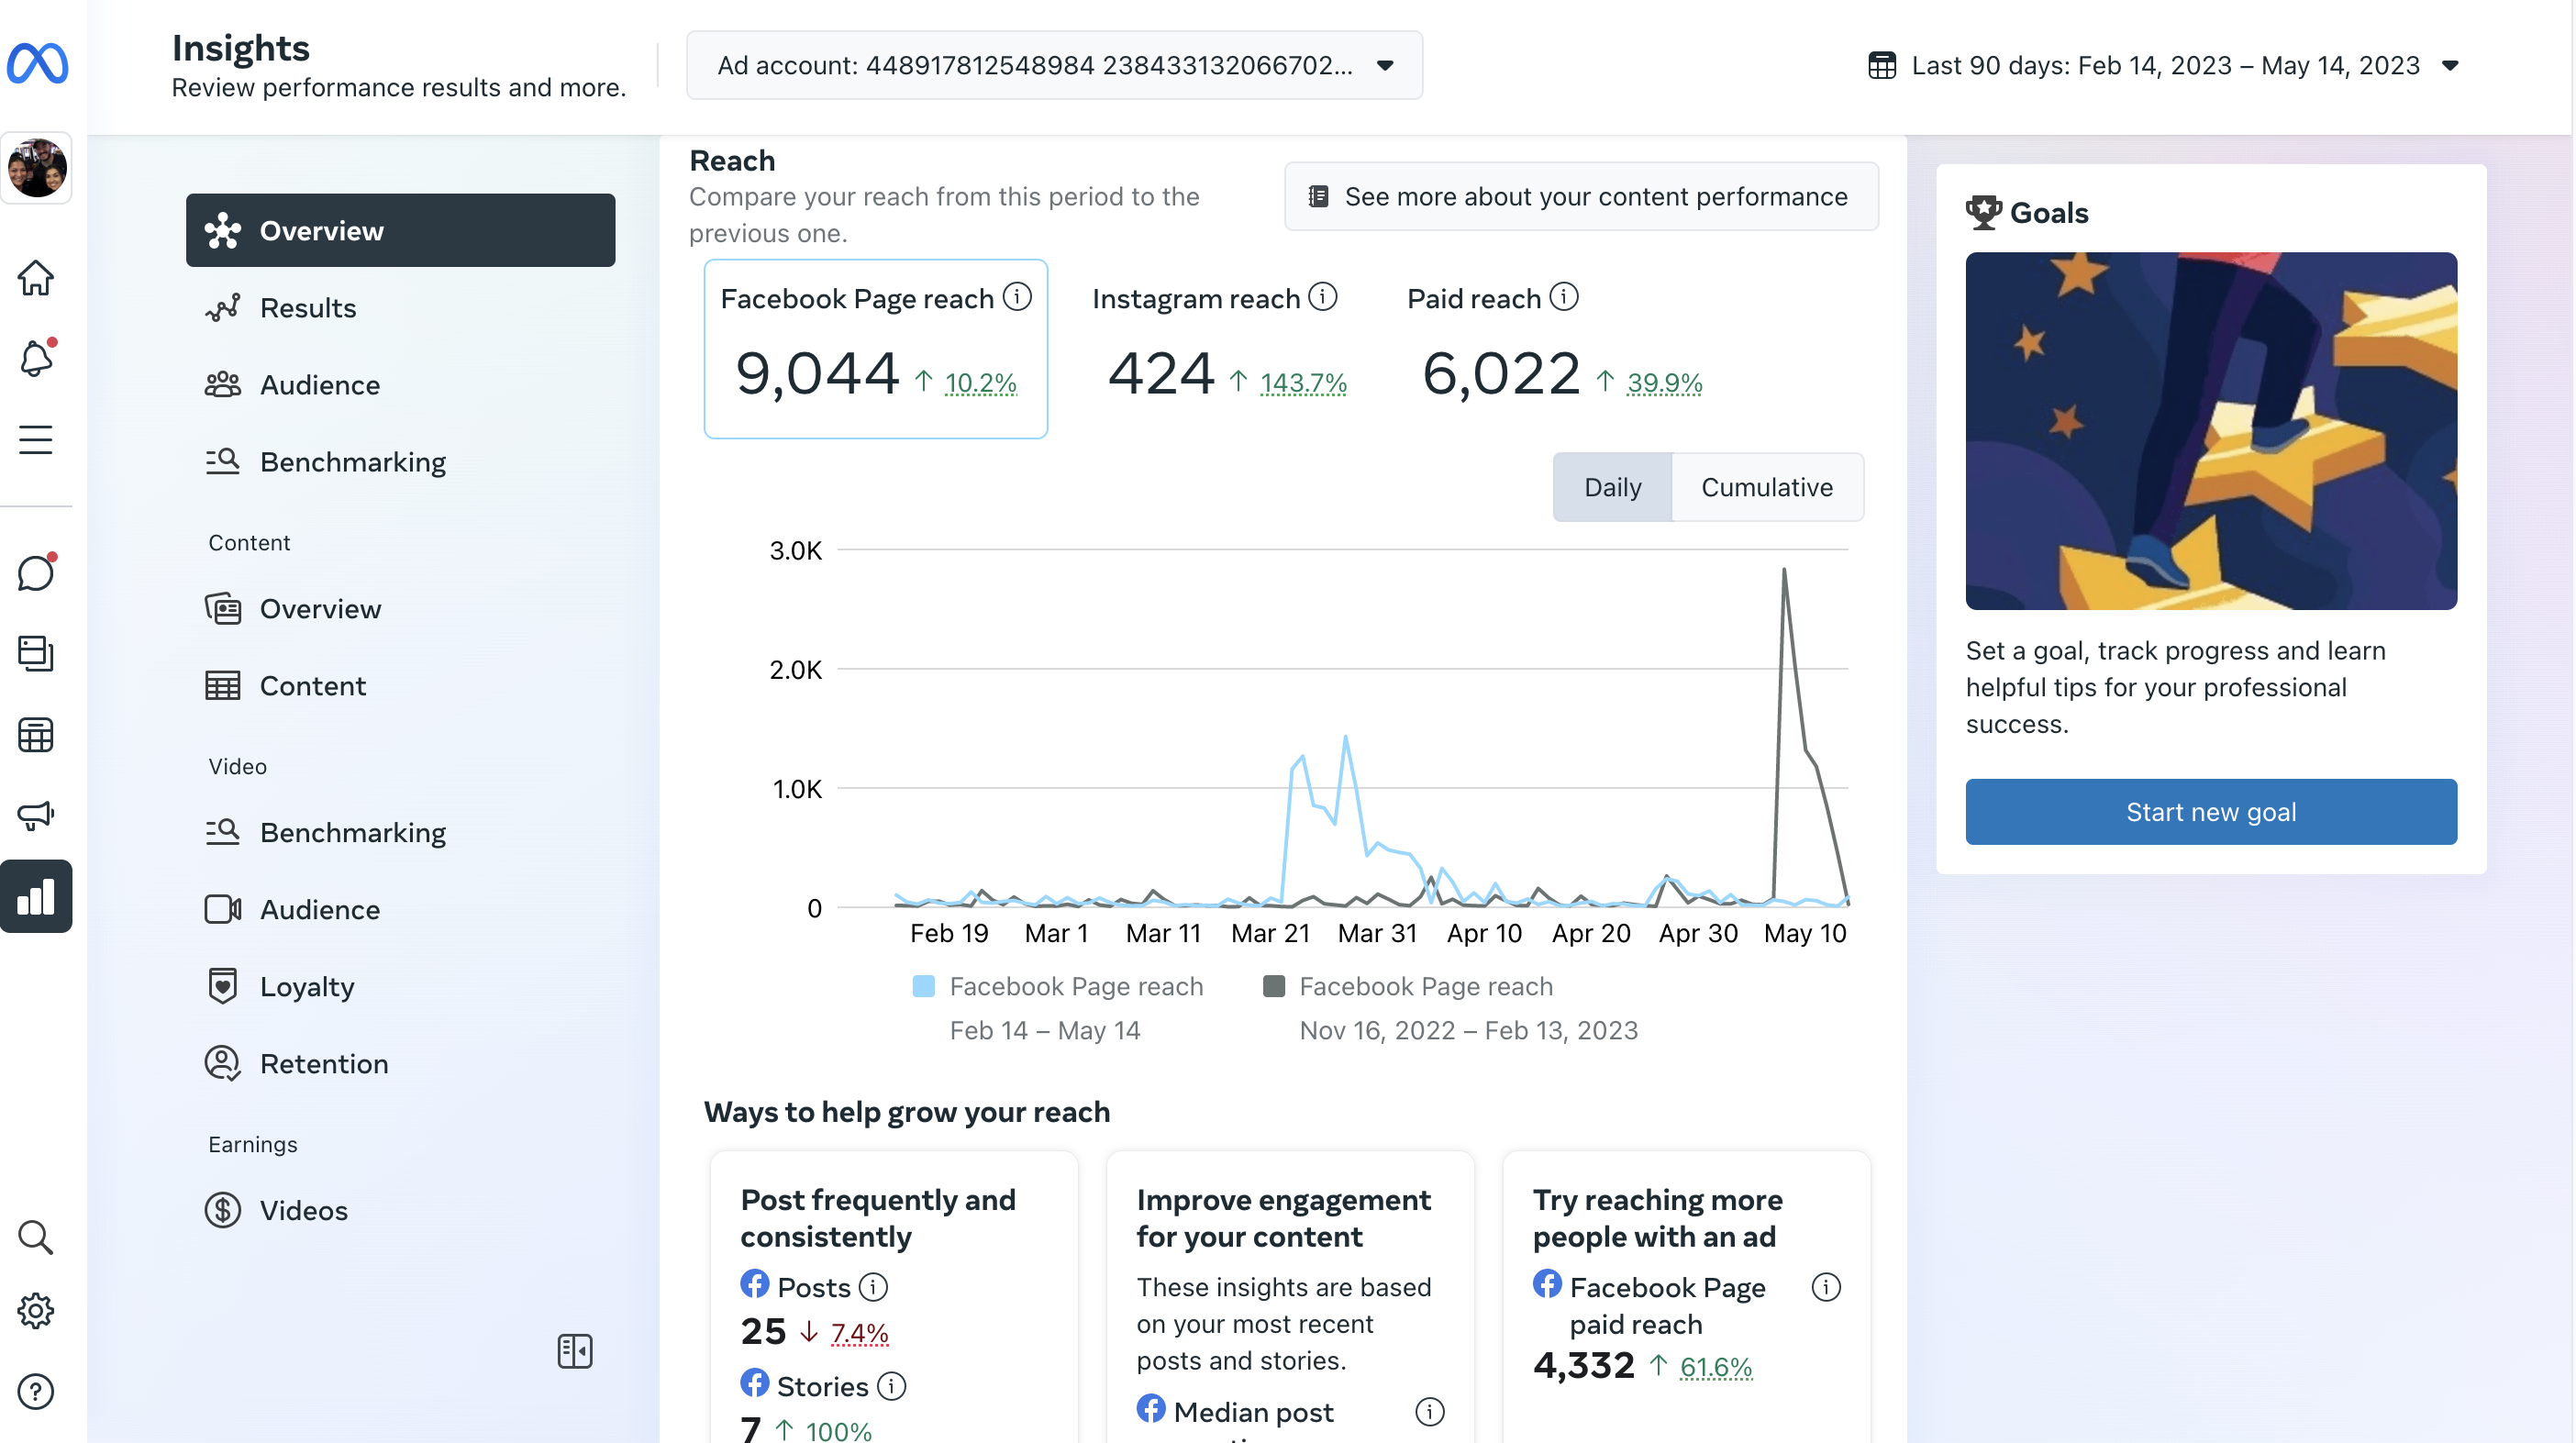Show info for Facebook Page reach
This screenshot has height=1443, width=2576.
click(1017, 297)
